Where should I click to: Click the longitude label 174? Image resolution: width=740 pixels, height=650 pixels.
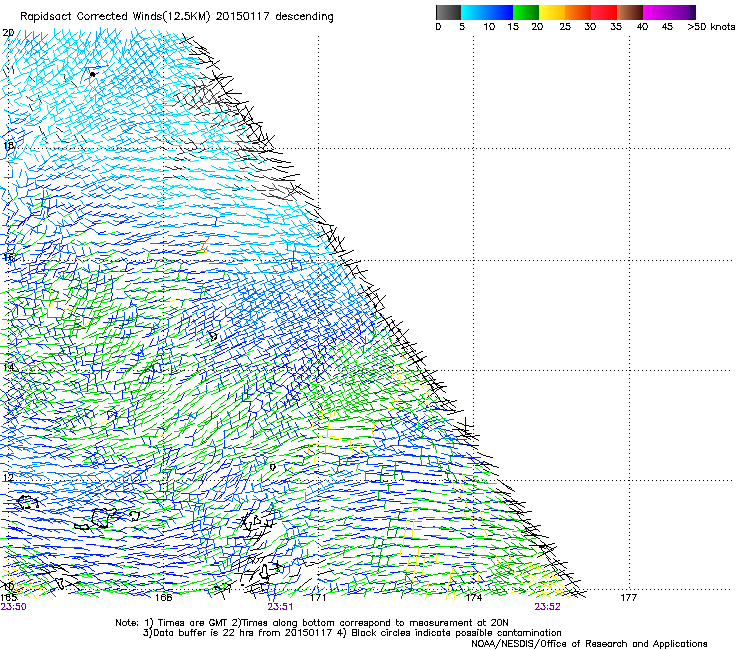coord(473,598)
